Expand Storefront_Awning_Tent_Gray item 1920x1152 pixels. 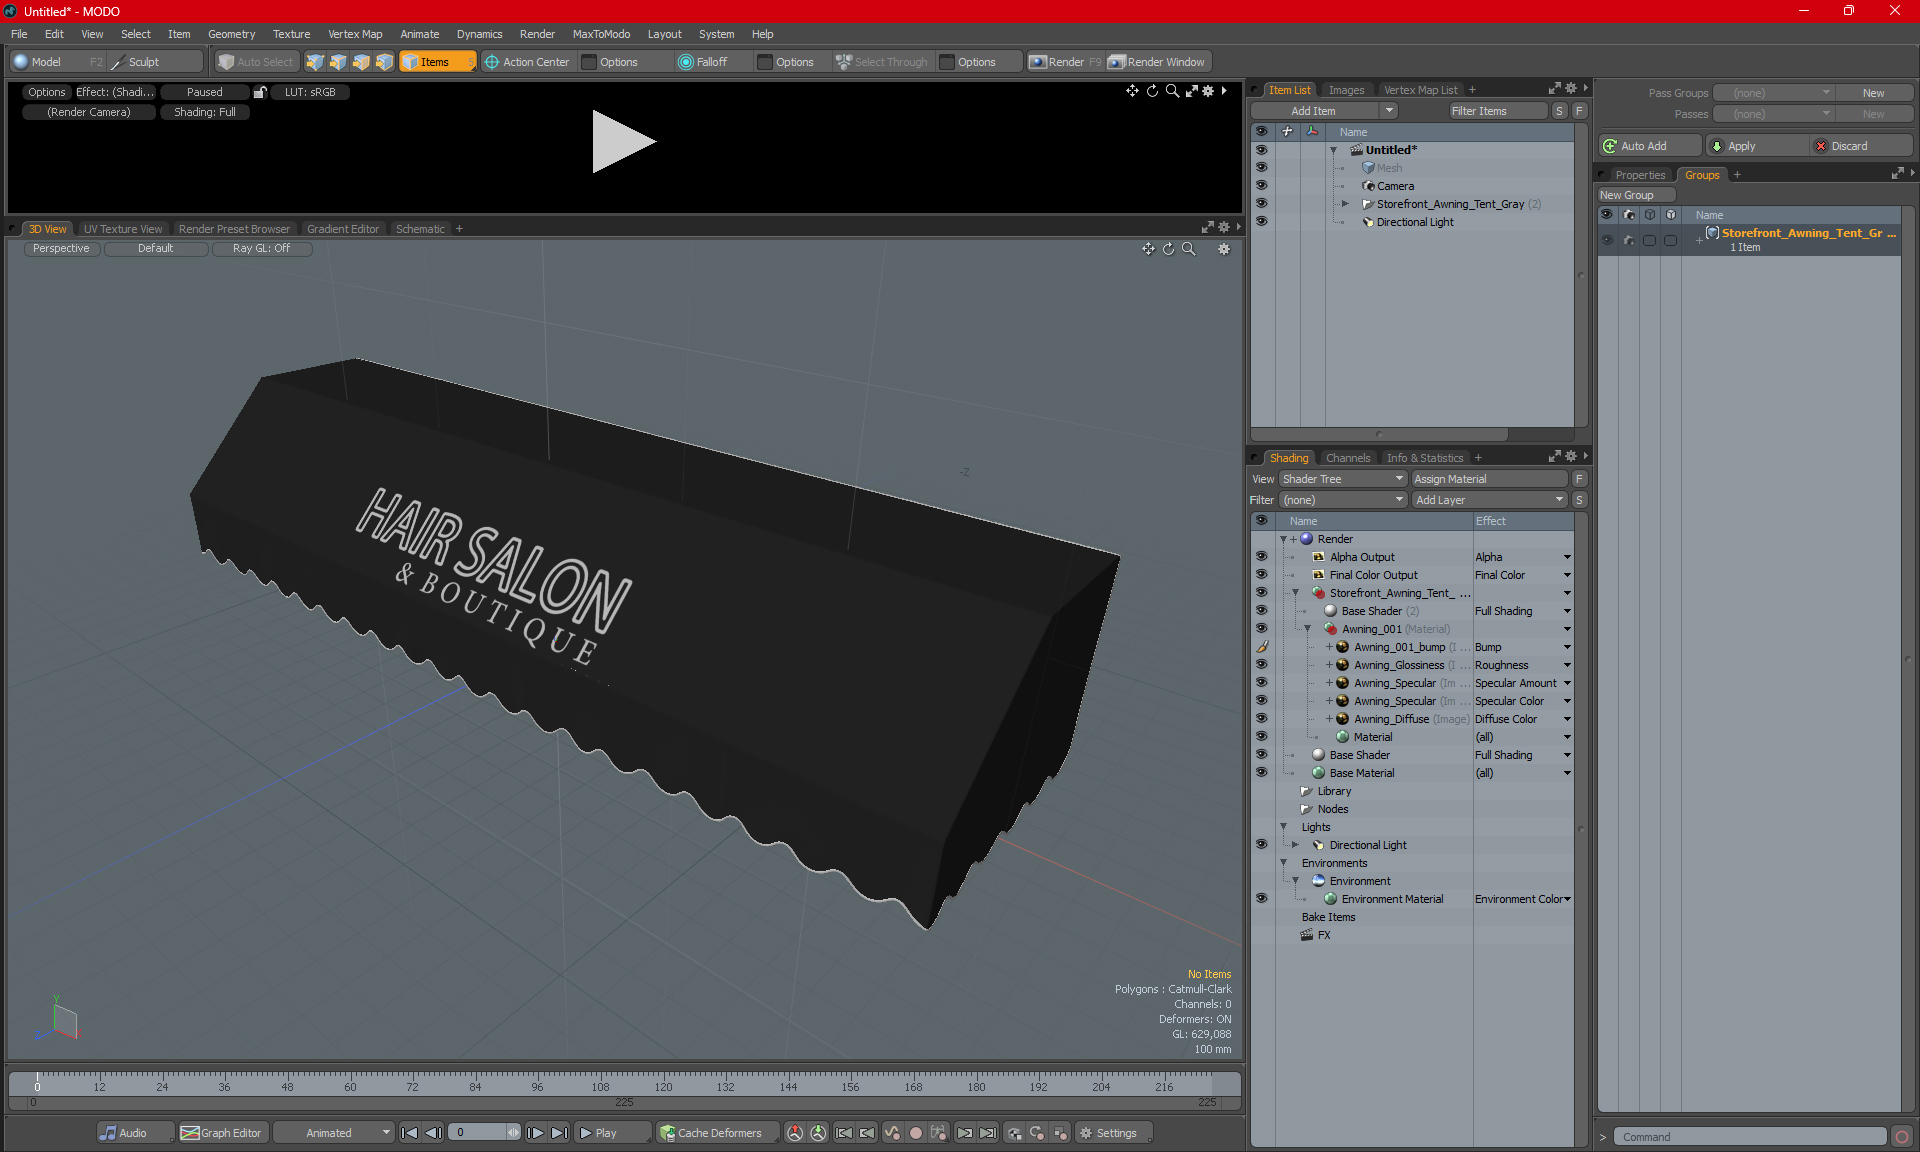pyautogui.click(x=1345, y=204)
